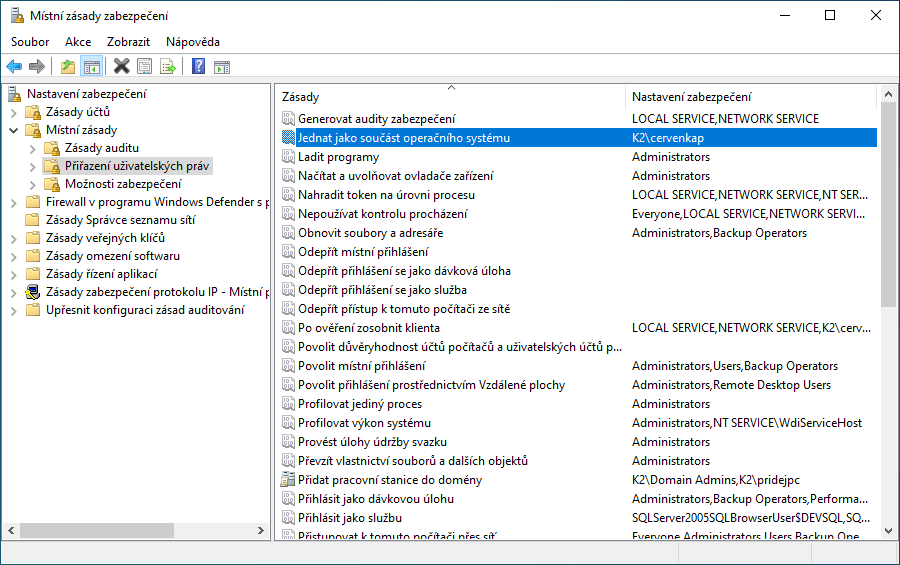Select Odepřít přihlášení se jako služba
Image resolution: width=900 pixels, height=565 pixels.
(x=579, y=289)
